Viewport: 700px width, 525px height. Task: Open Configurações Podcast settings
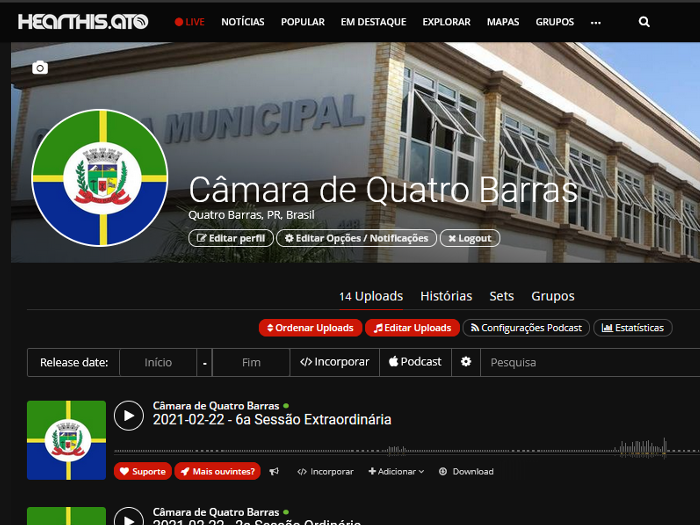click(526, 328)
